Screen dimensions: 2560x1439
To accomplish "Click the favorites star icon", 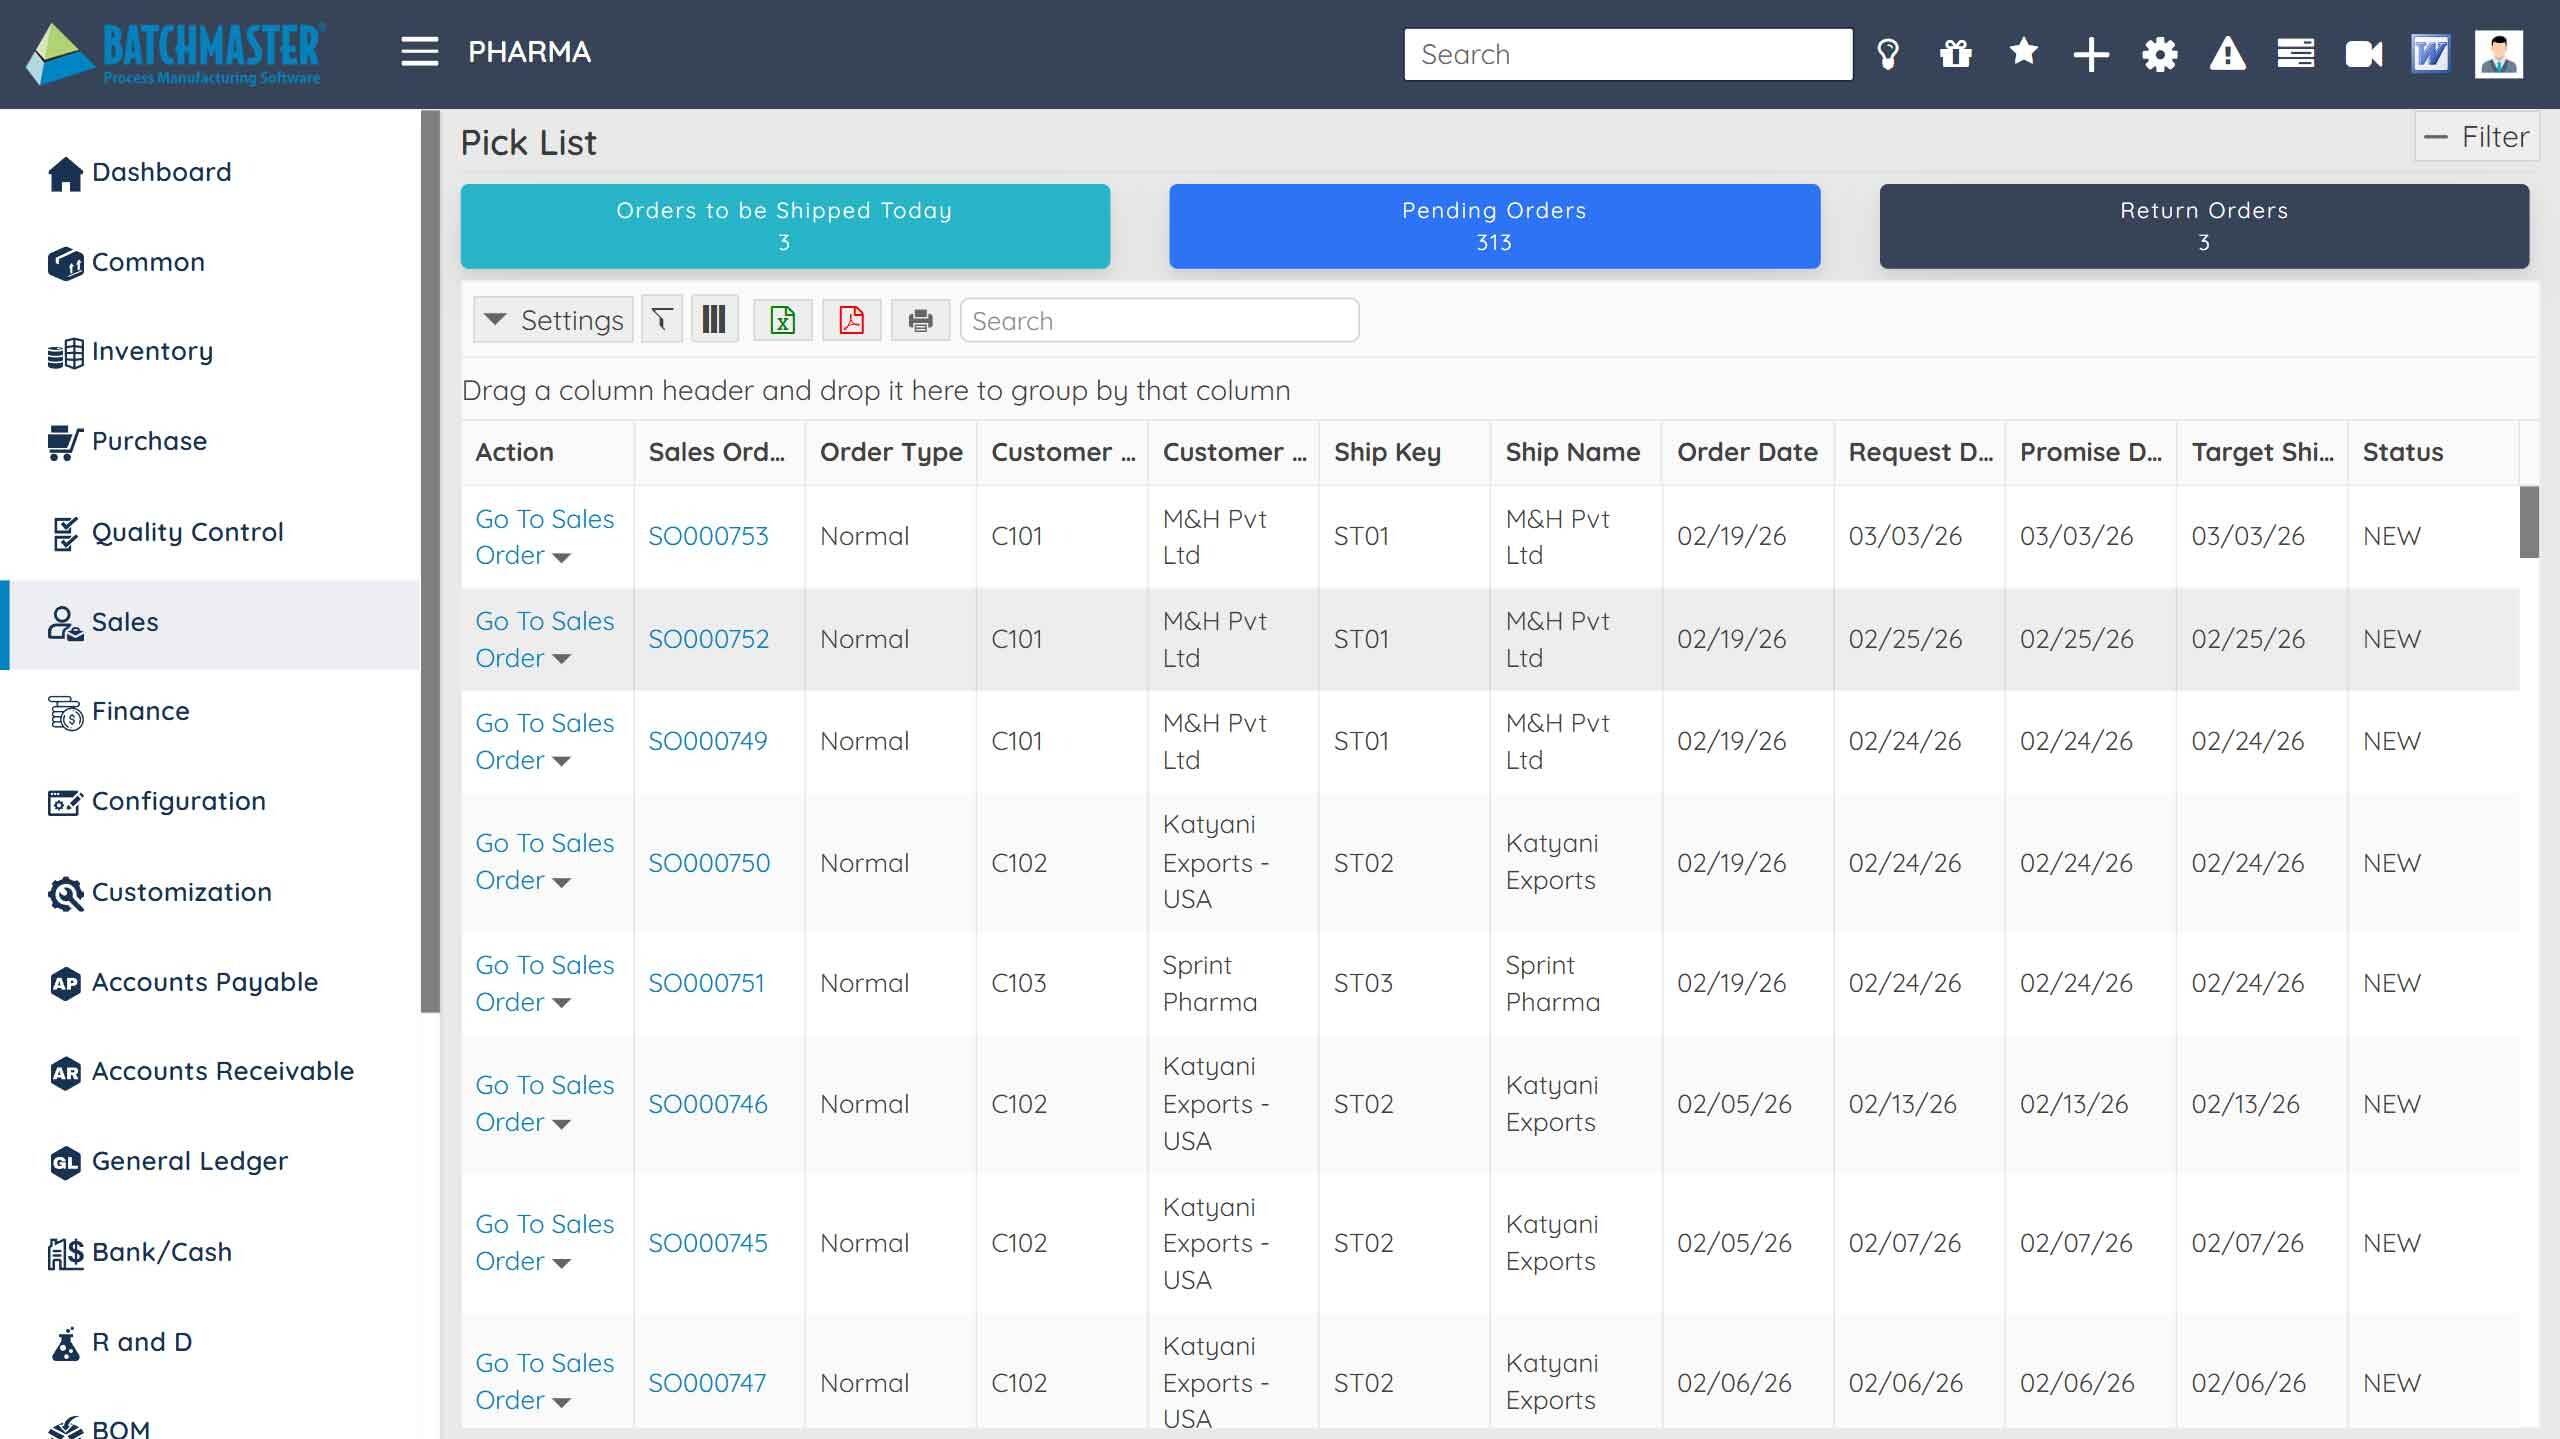I will click(2023, 52).
